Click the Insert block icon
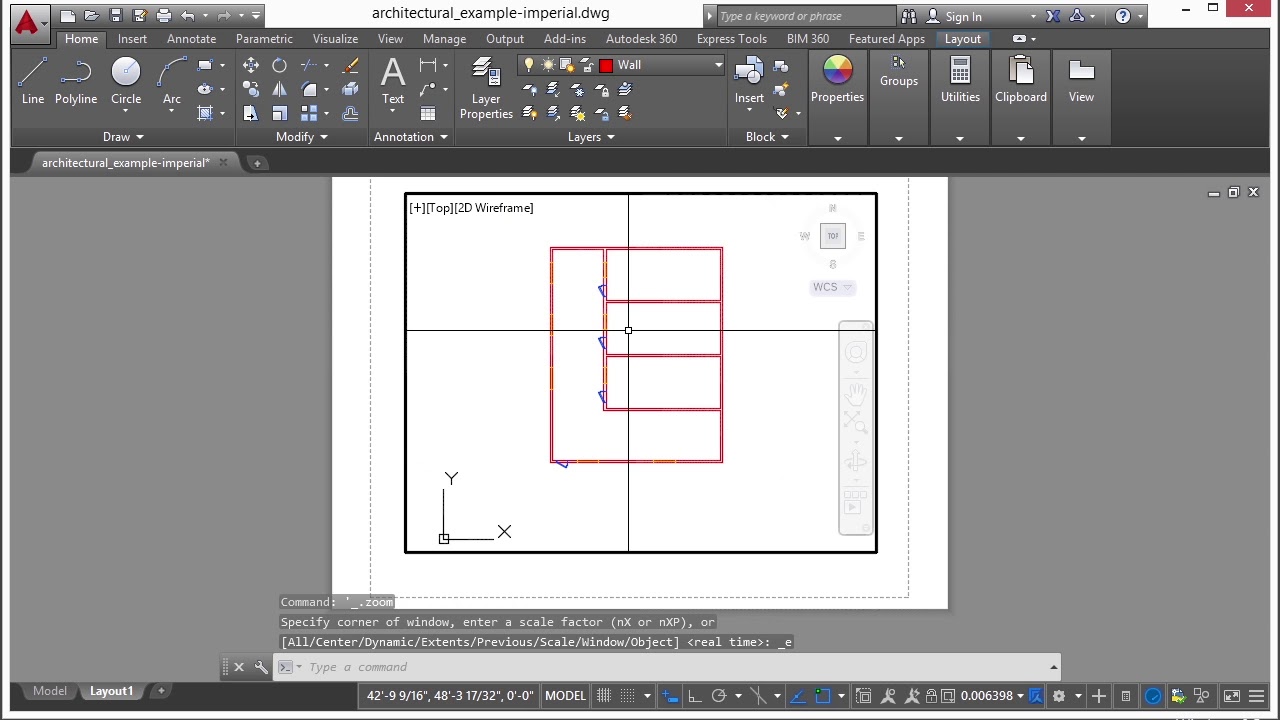Viewport: 1280px width, 720px height. point(749,81)
